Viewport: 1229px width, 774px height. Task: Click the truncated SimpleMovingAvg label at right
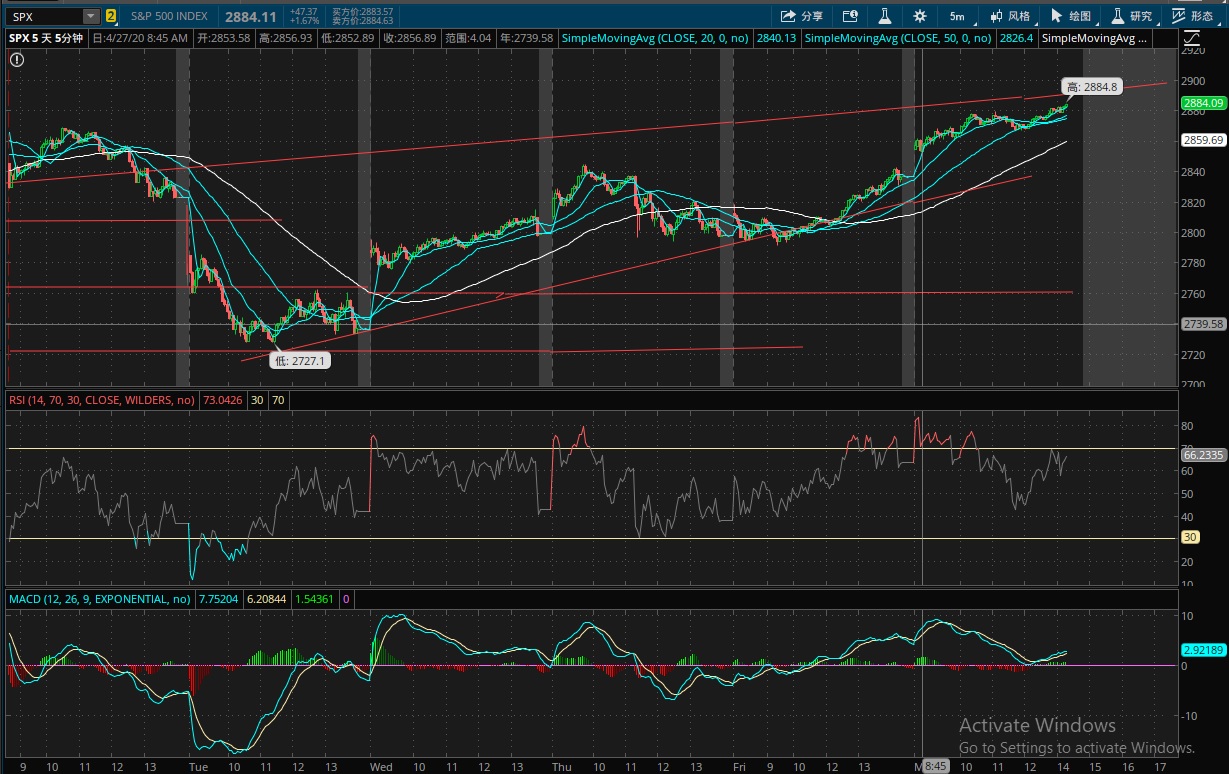(x=1095, y=38)
